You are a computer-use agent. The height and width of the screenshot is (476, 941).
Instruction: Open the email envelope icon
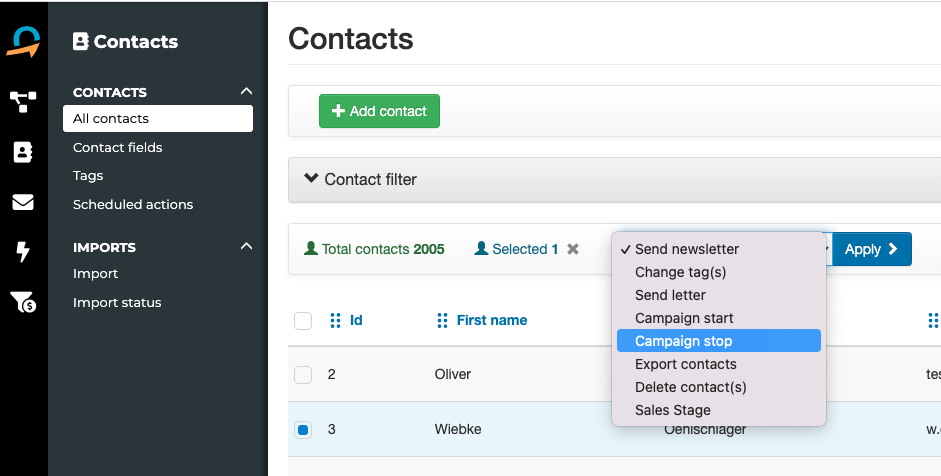(23, 202)
